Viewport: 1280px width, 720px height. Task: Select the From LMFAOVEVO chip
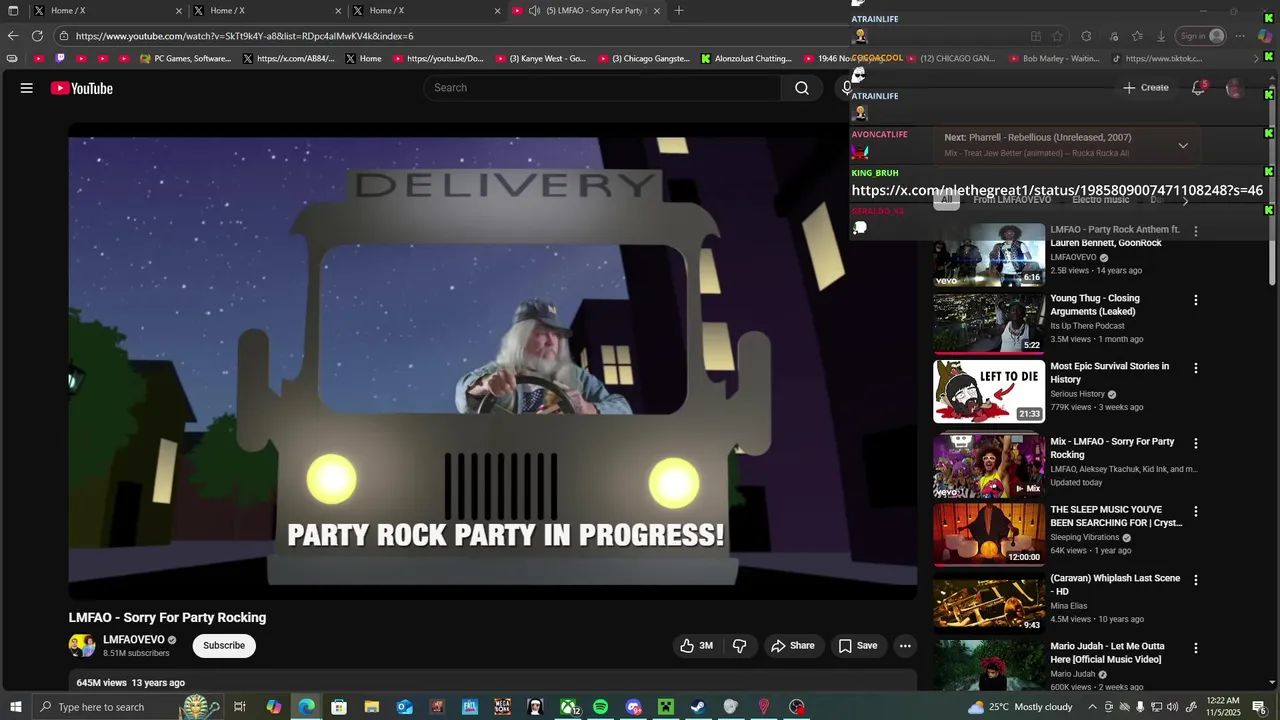(x=1012, y=200)
